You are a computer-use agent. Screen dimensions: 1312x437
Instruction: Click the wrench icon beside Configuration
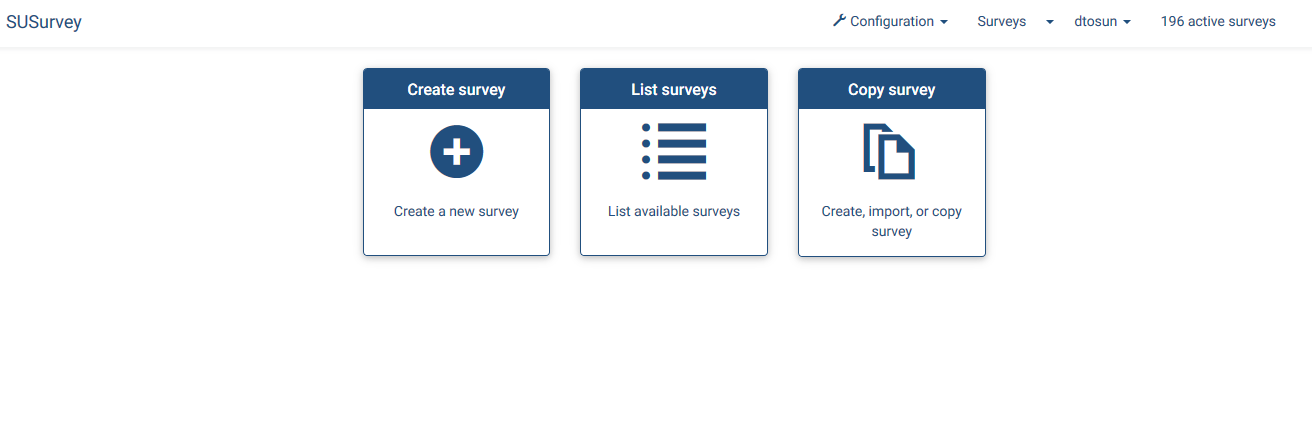pyautogui.click(x=839, y=21)
